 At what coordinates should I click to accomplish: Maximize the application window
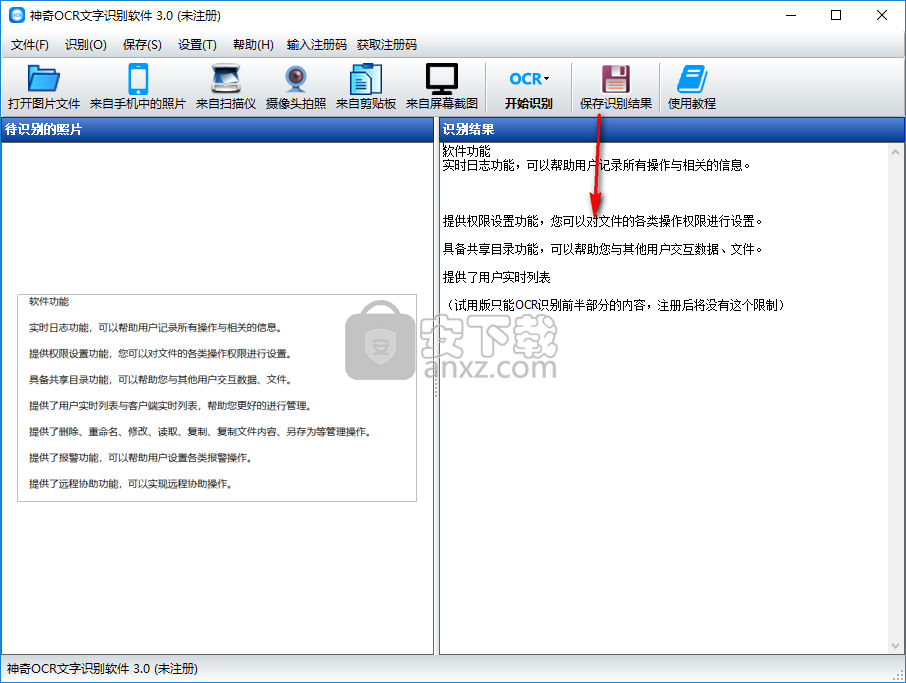(x=836, y=15)
